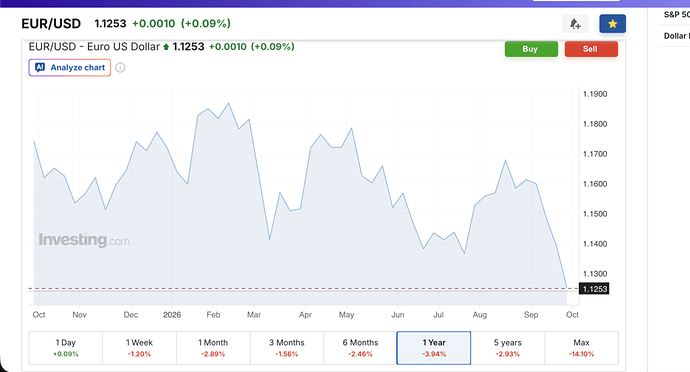
Task: Click the 1.1253 current price label on axis
Action: pos(594,289)
